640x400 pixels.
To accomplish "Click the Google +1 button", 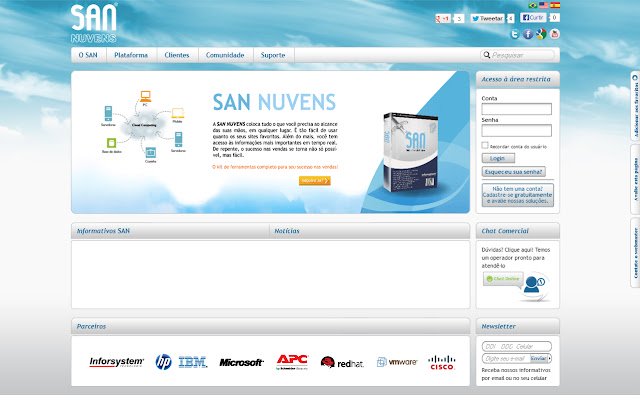I will (x=443, y=18).
